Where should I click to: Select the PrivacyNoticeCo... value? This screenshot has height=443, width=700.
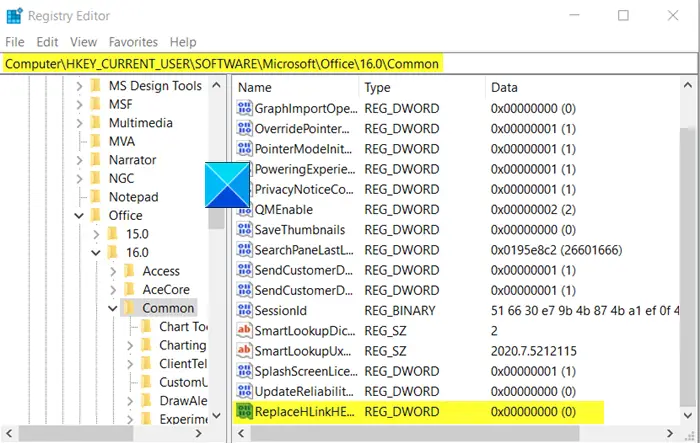pyautogui.click(x=304, y=189)
